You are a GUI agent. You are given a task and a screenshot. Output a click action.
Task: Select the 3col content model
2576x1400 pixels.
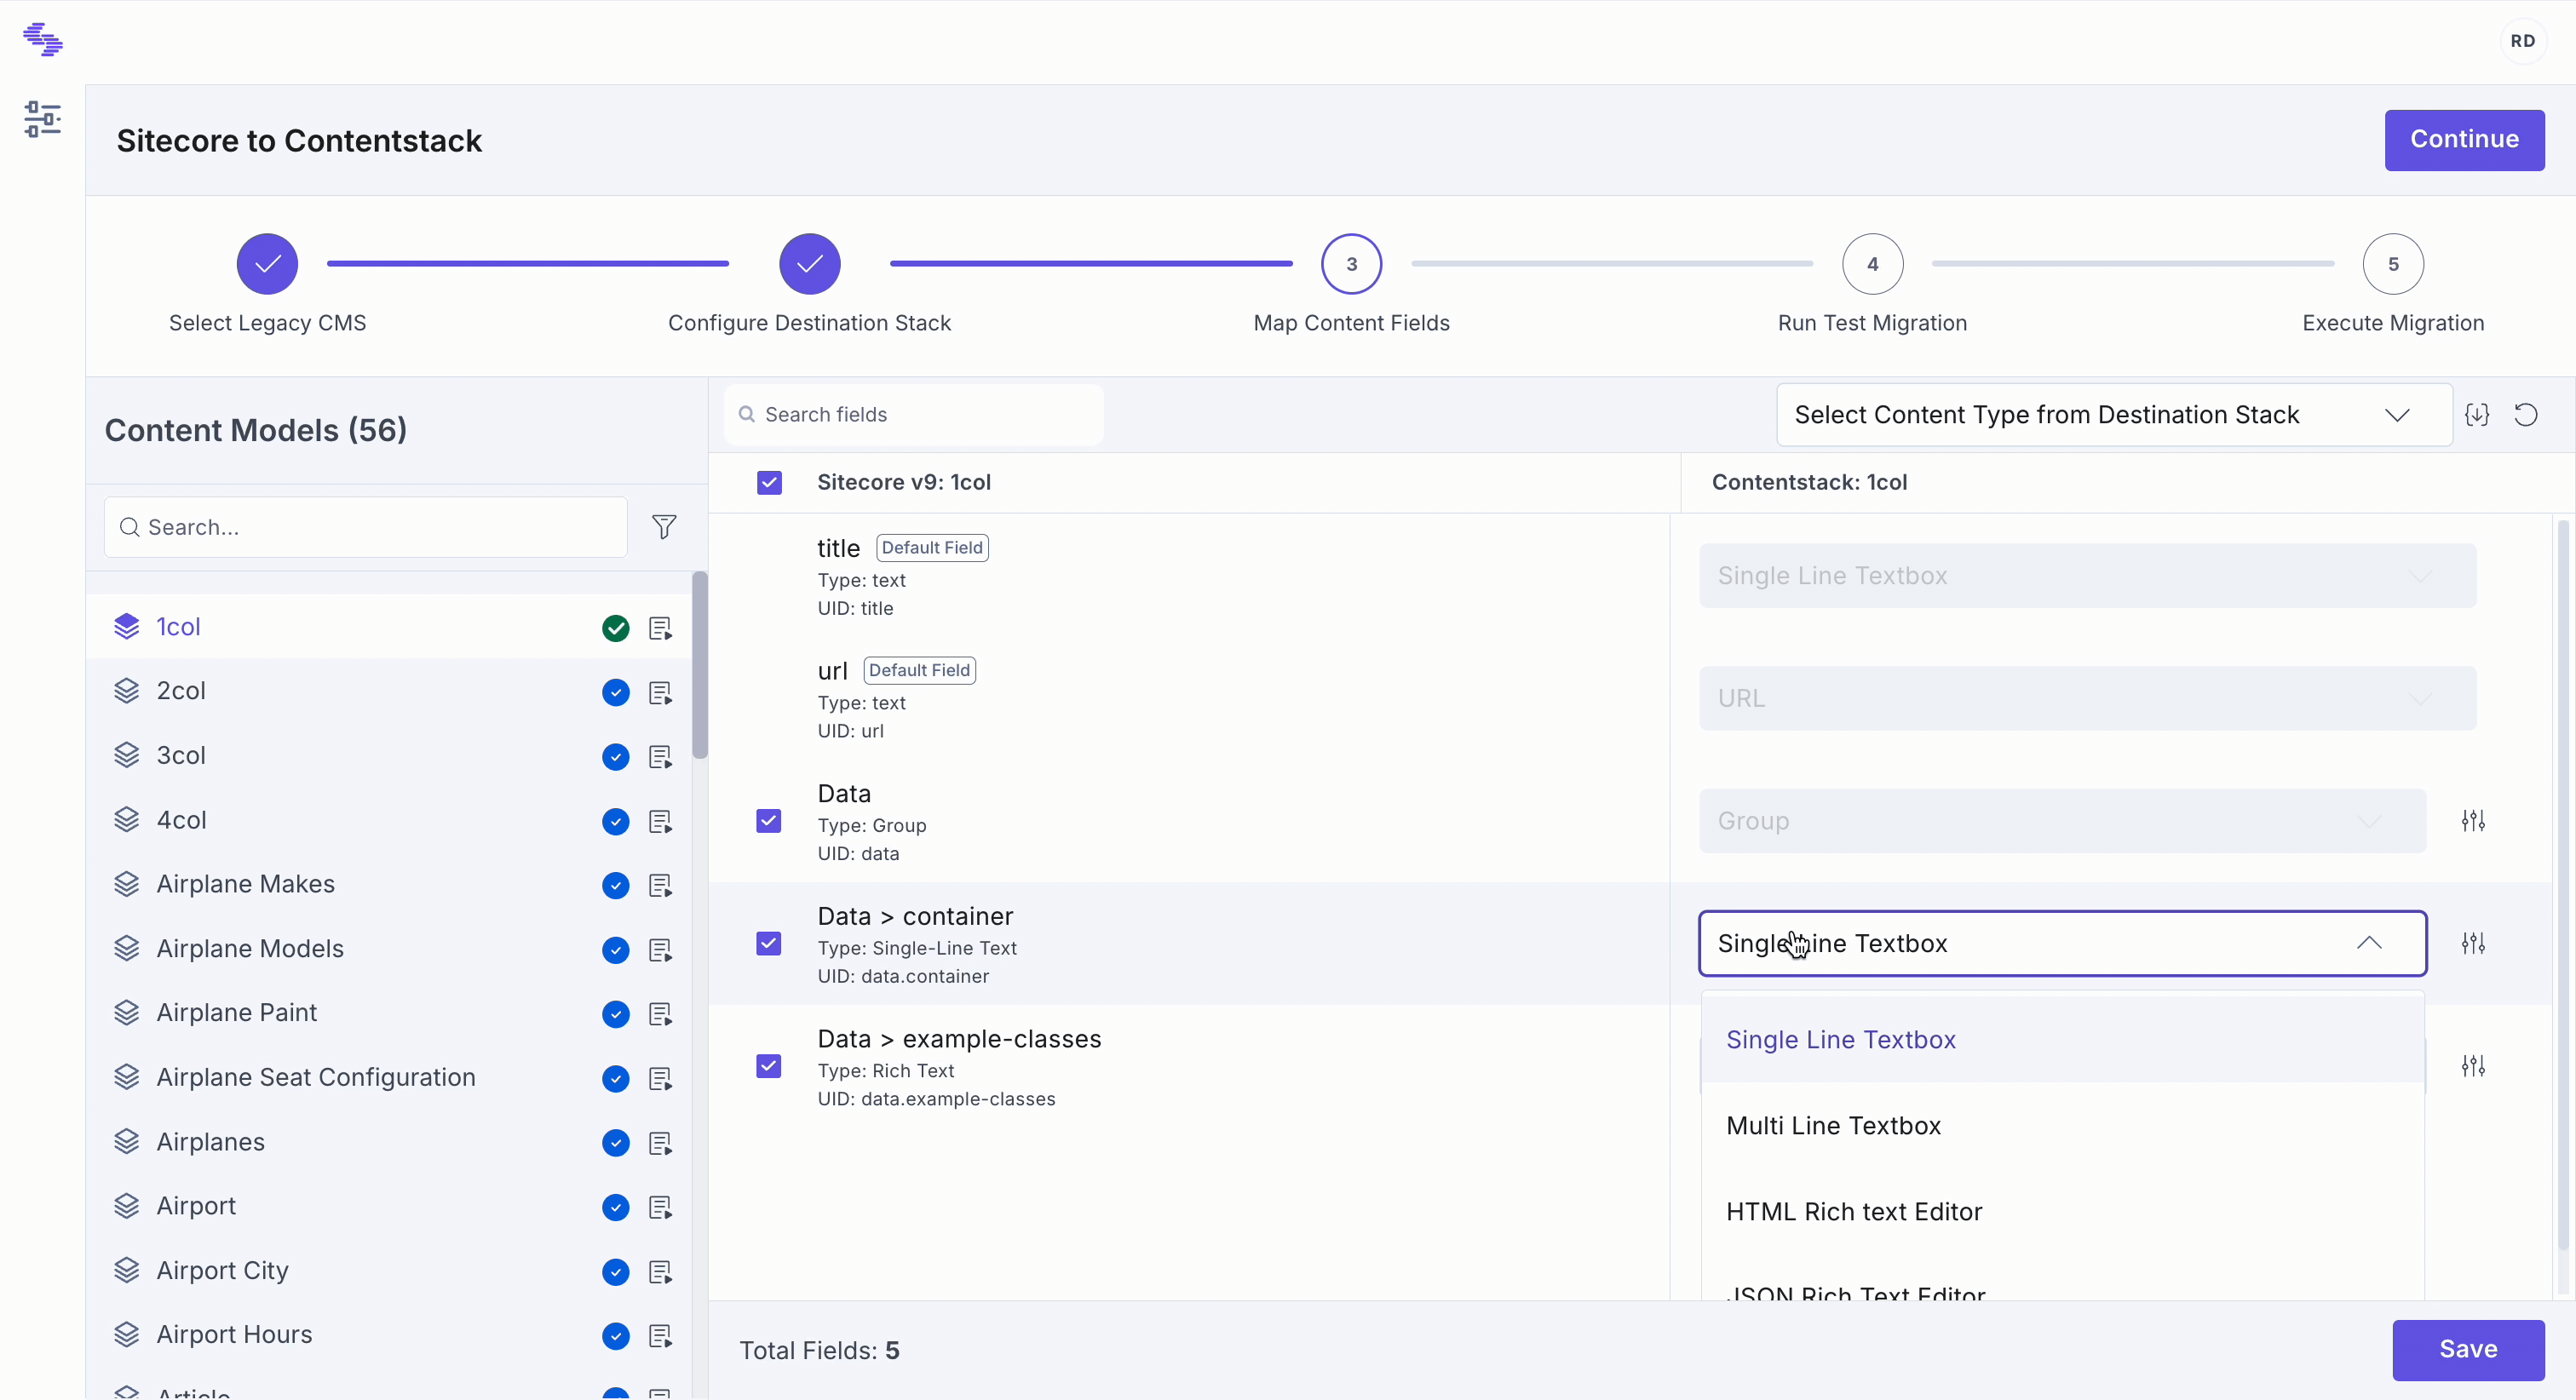pos(388,756)
